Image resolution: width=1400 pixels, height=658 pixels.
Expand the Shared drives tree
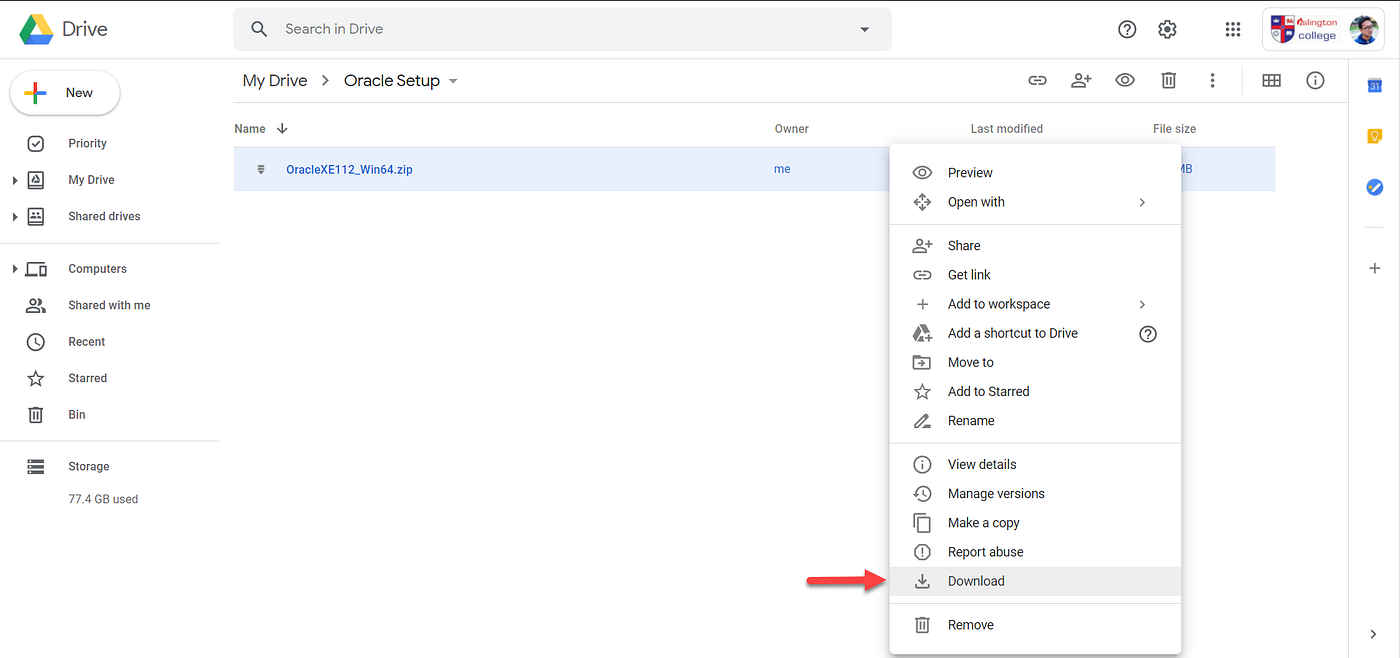(x=15, y=217)
